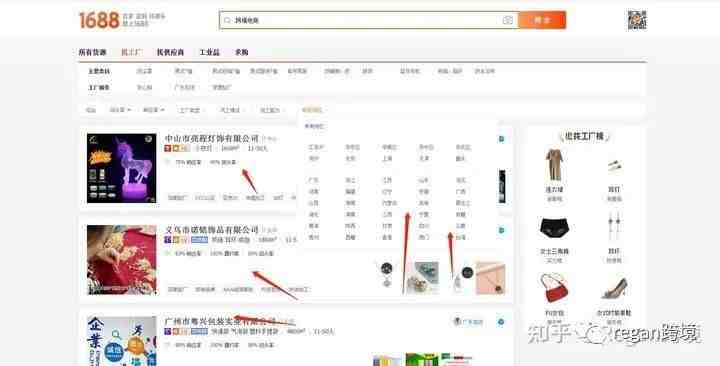Open the black necklace product thumbnail
The image size is (720, 366).
tap(387, 277)
